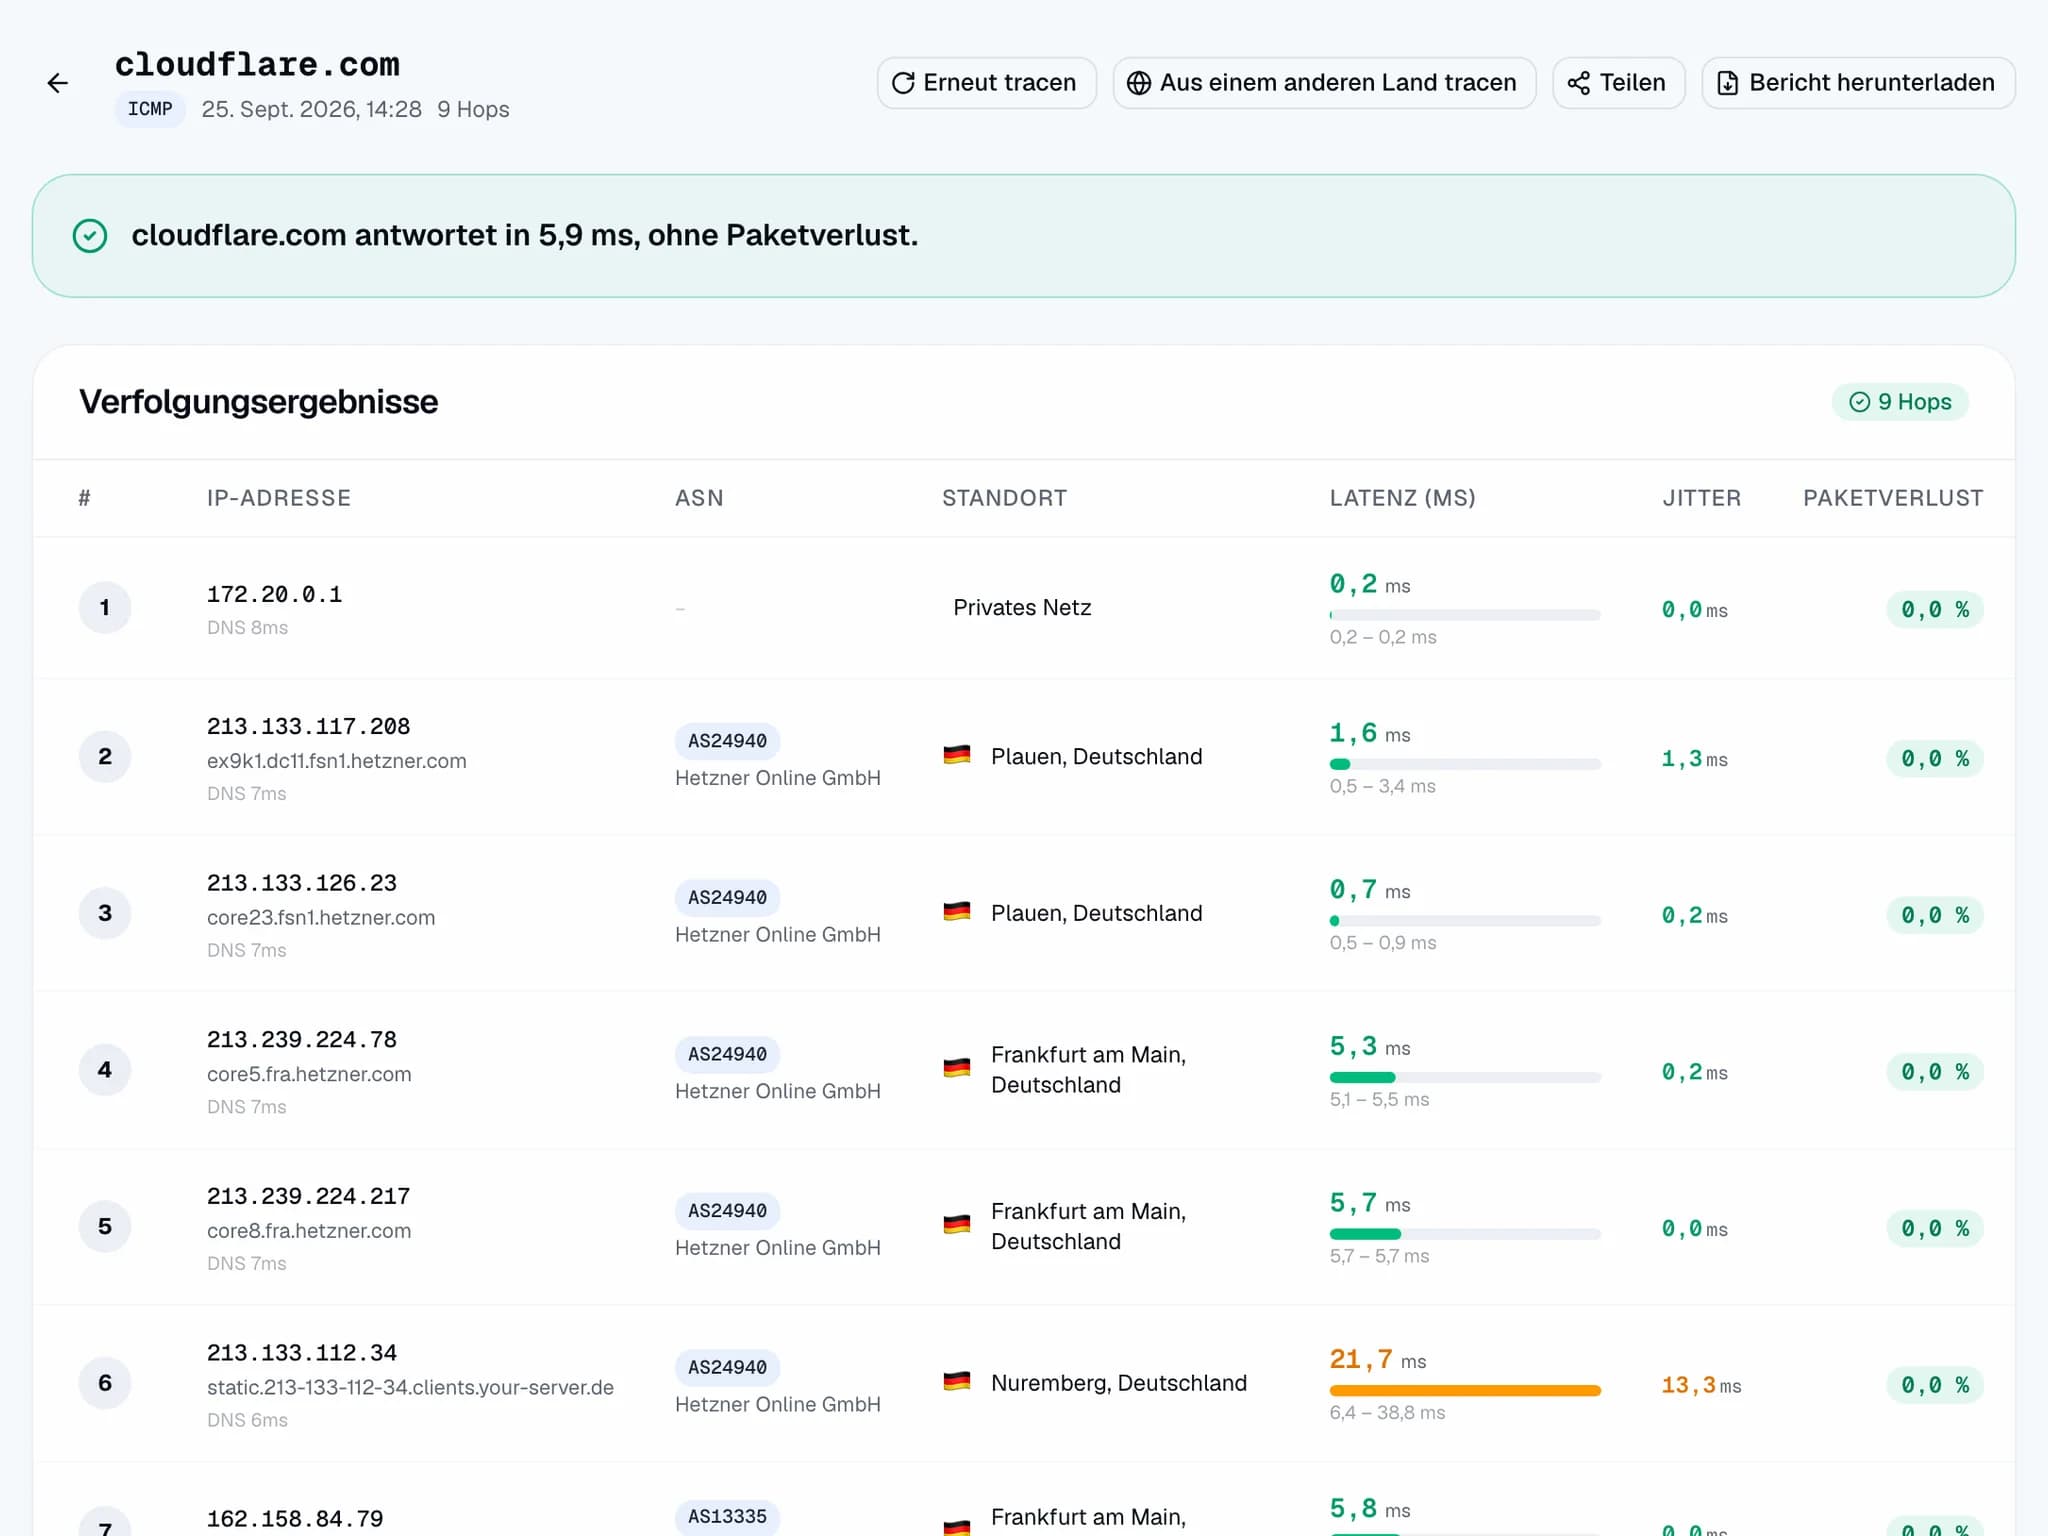
Task: Click the German flag in hop 4 row
Action: pos(957,1068)
